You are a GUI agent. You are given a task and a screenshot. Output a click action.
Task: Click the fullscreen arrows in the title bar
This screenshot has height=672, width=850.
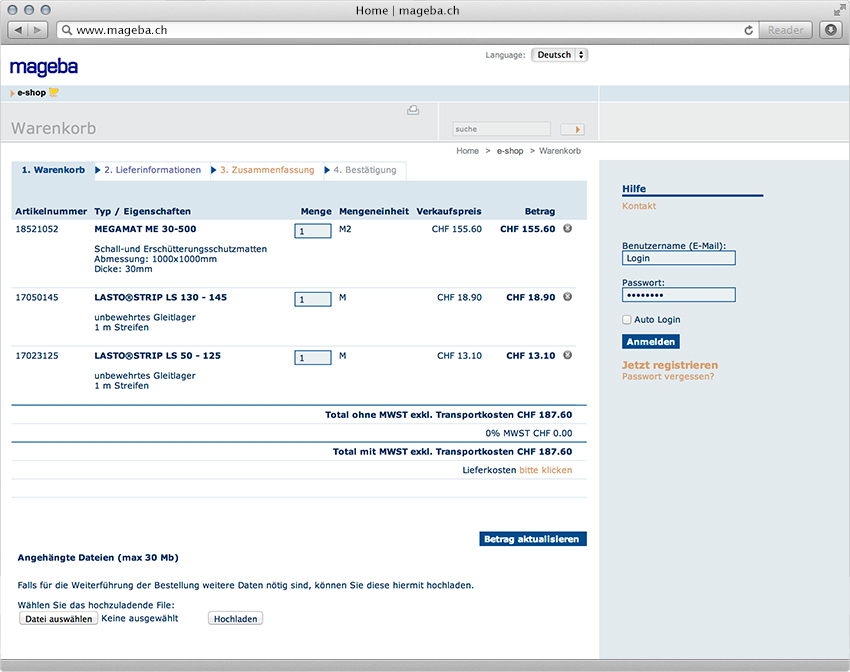pos(839,10)
